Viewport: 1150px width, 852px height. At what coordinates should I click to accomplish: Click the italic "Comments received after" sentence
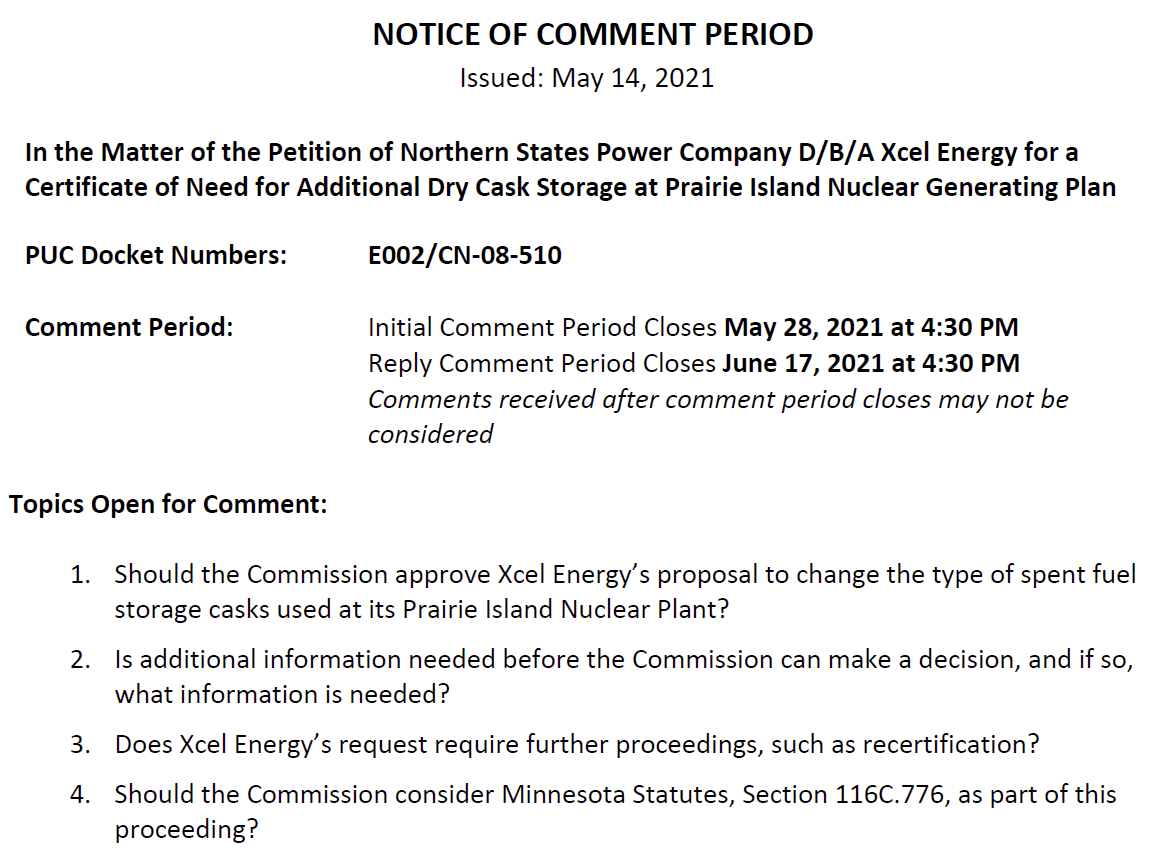point(717,399)
